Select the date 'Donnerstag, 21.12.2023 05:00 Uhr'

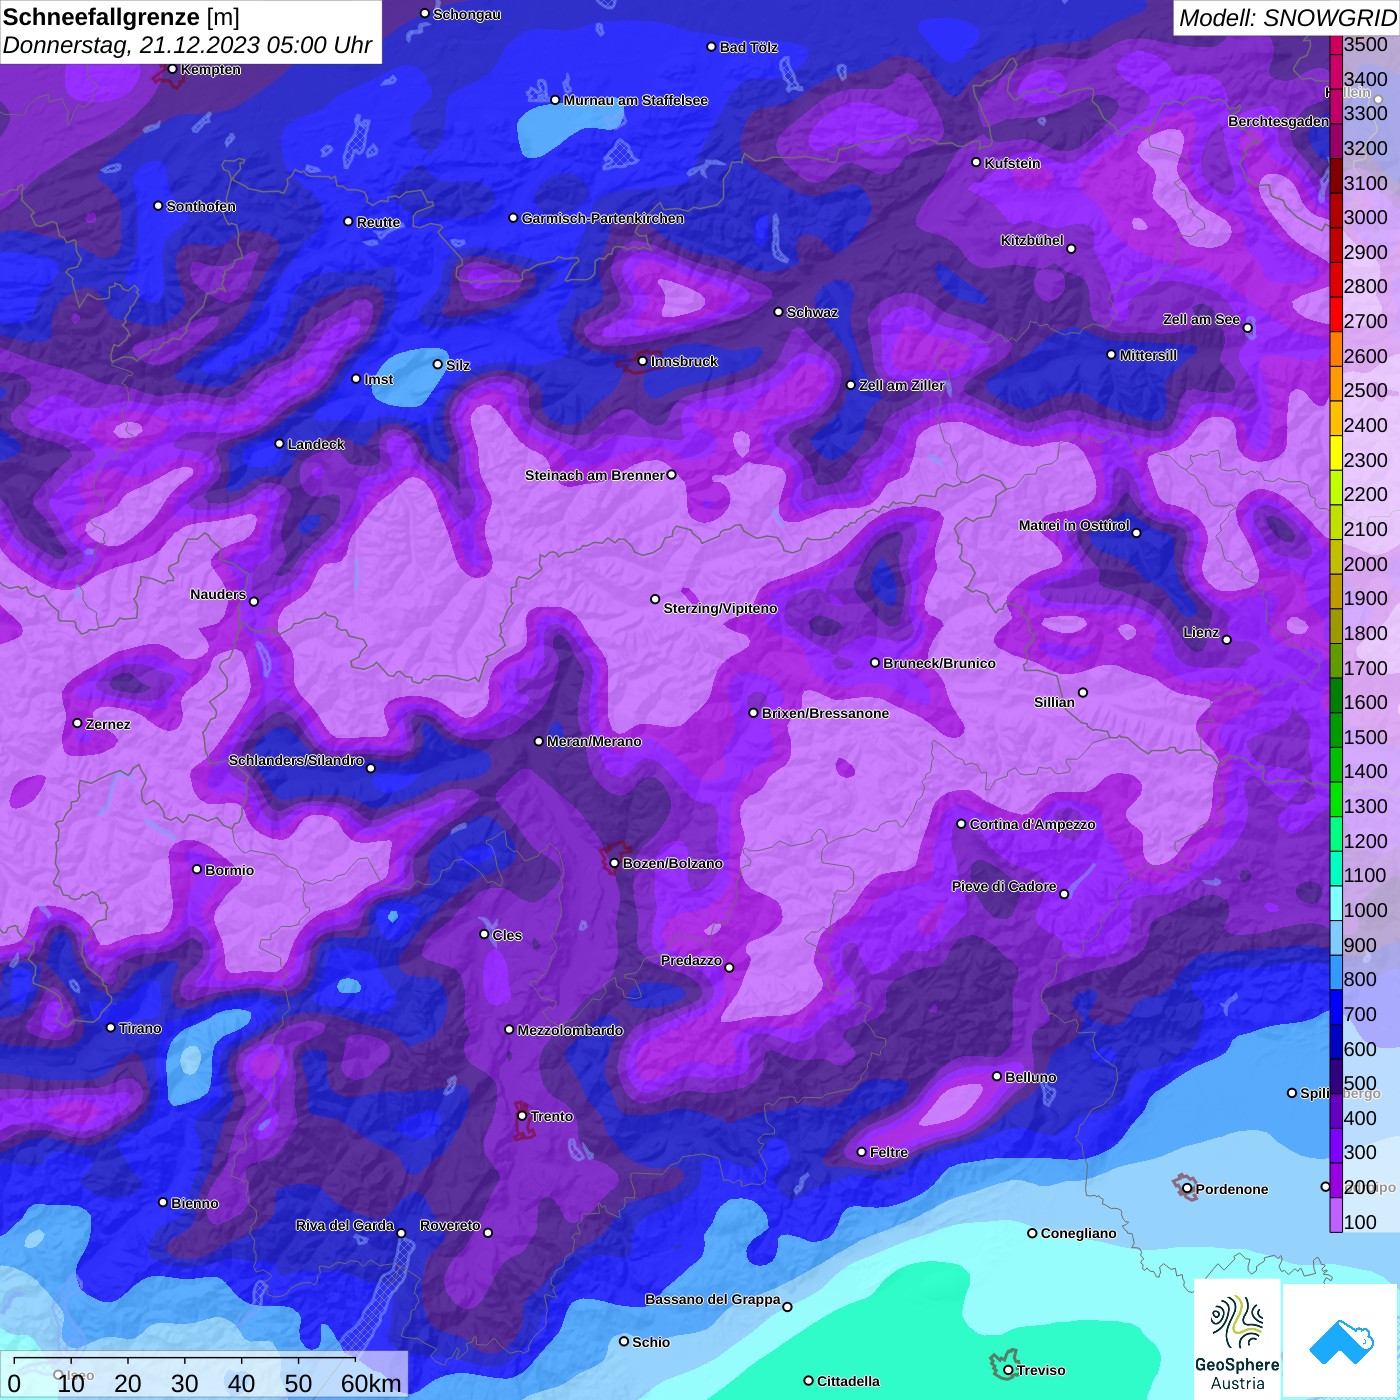click(187, 45)
